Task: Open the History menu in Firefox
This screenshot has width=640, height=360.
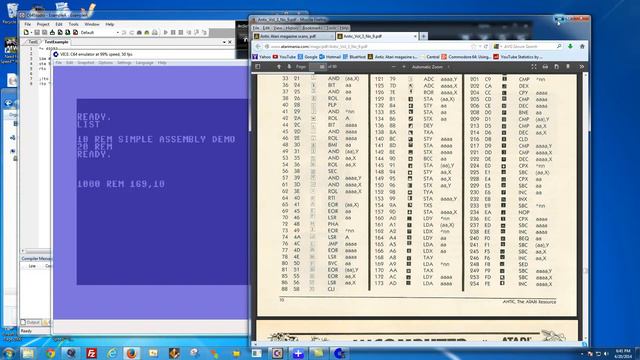Action: [292, 28]
